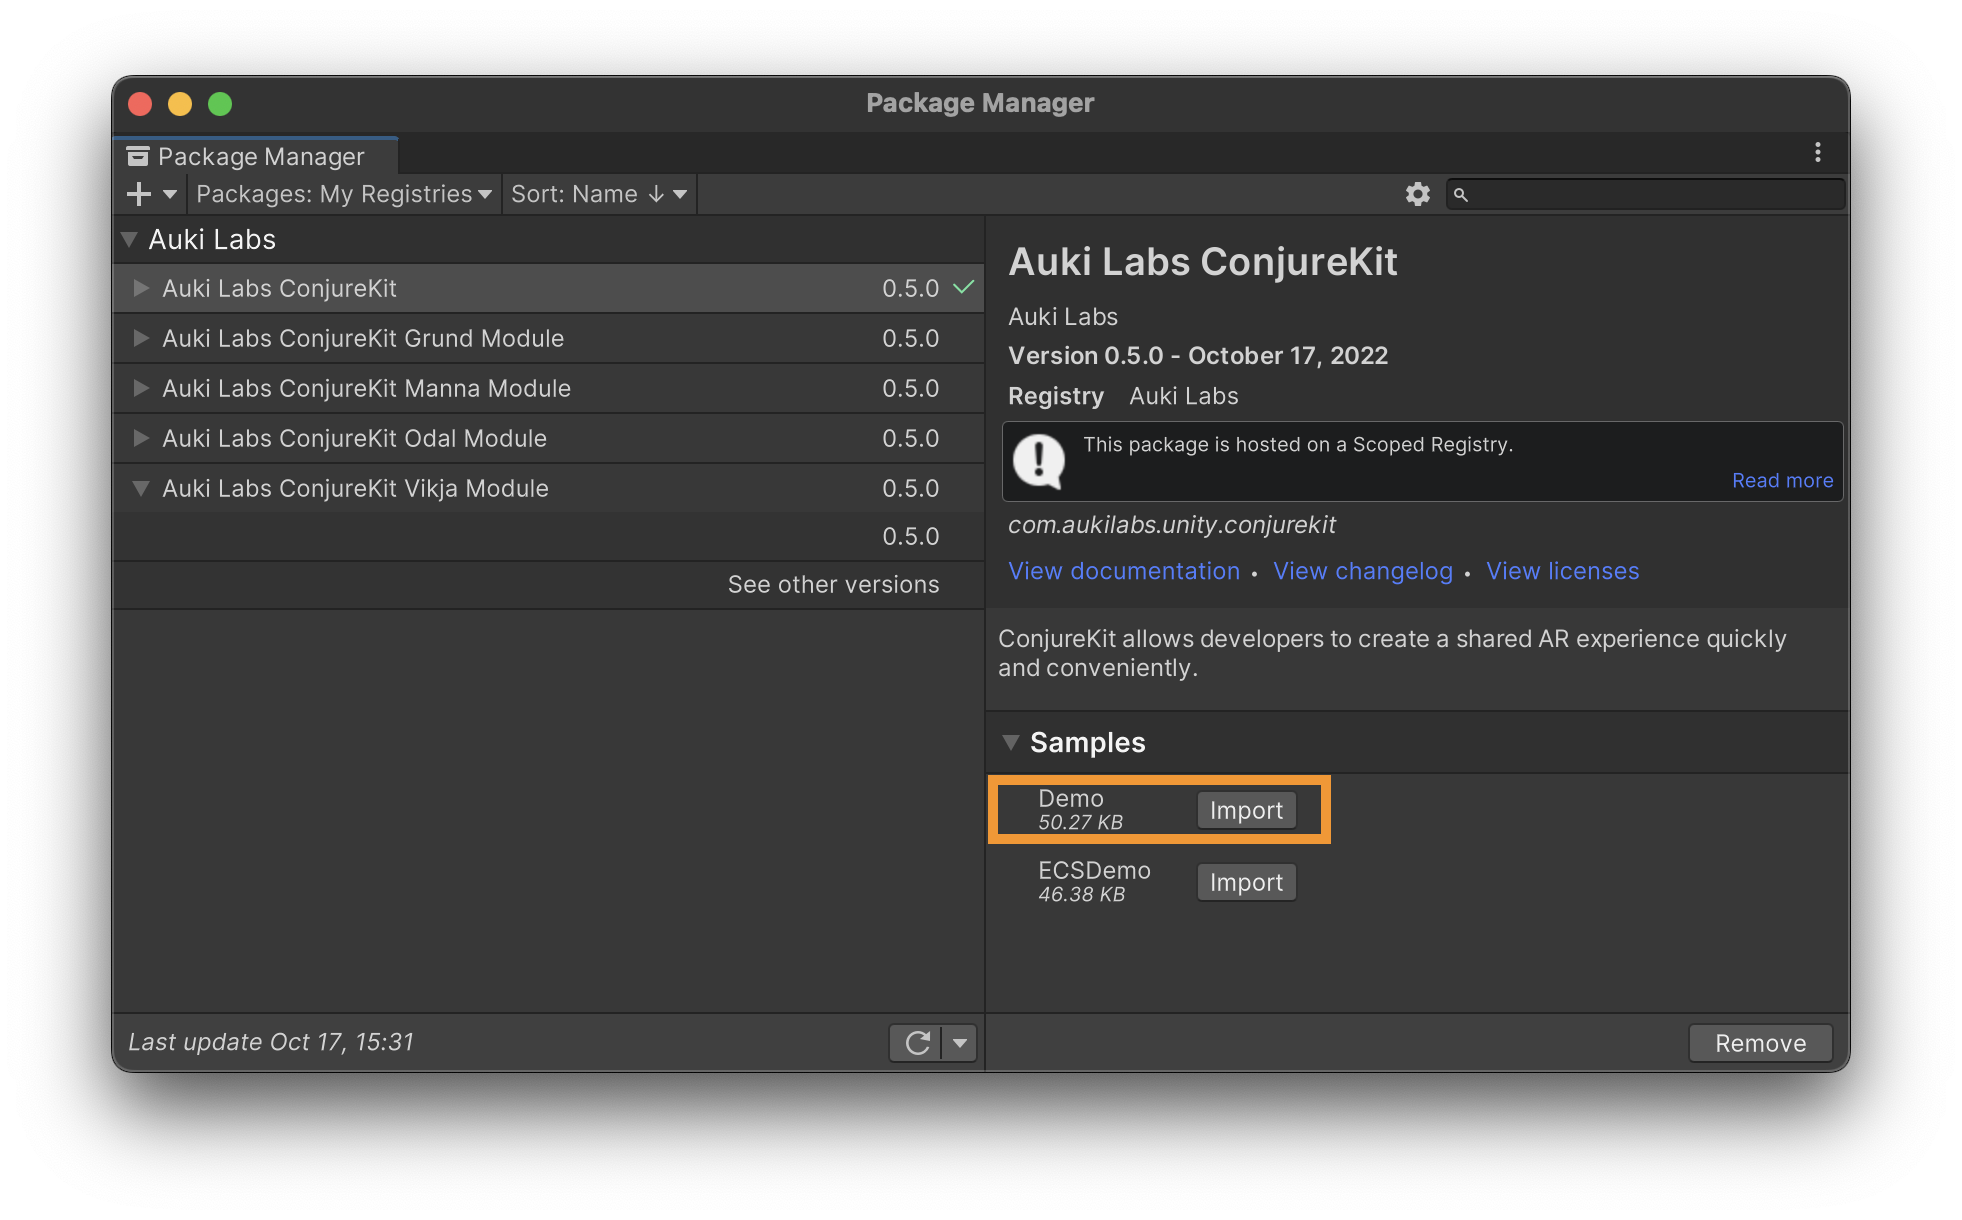Click See other versions

pyautogui.click(x=833, y=584)
